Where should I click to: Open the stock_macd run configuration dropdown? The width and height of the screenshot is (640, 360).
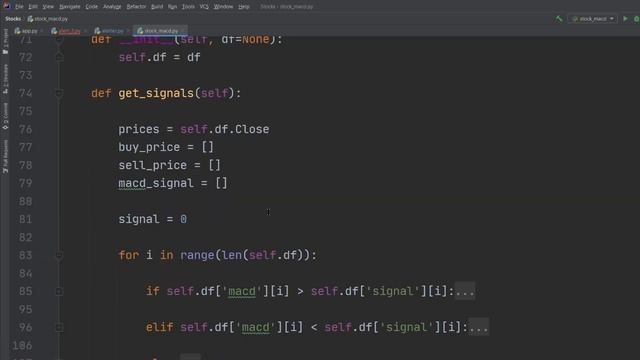click(x=592, y=19)
